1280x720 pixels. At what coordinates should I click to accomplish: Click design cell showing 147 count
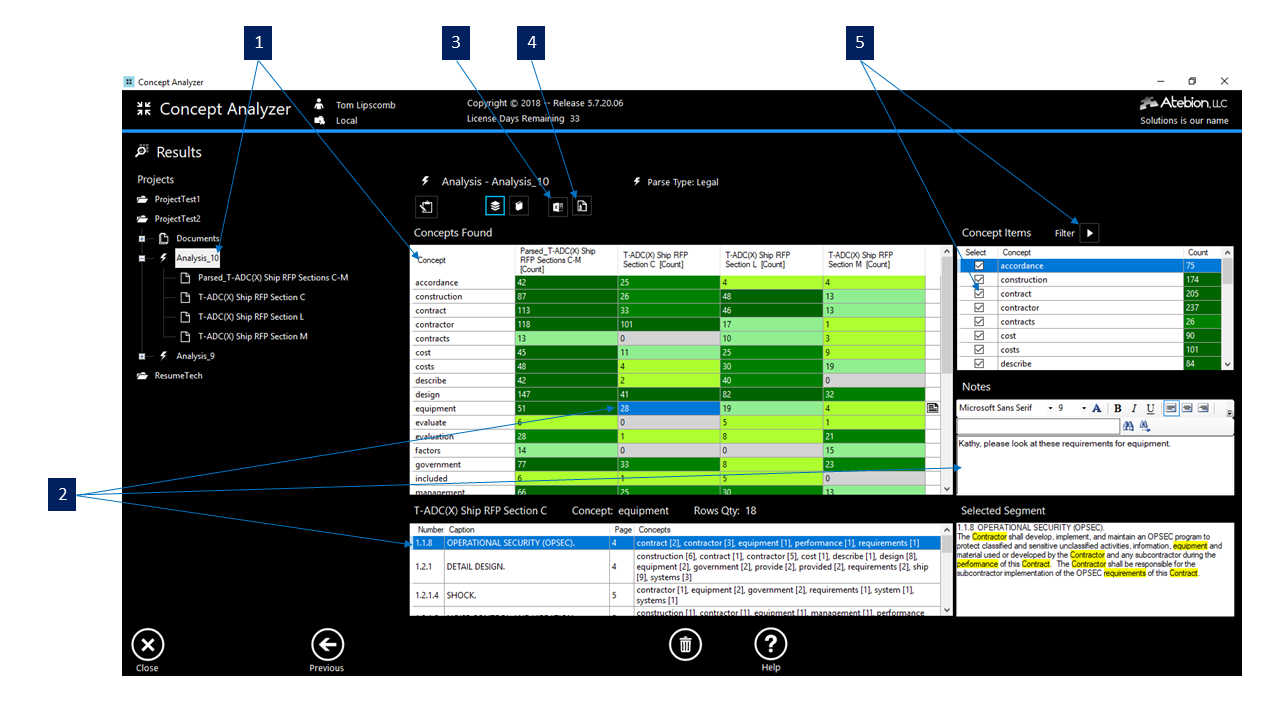click(x=565, y=394)
